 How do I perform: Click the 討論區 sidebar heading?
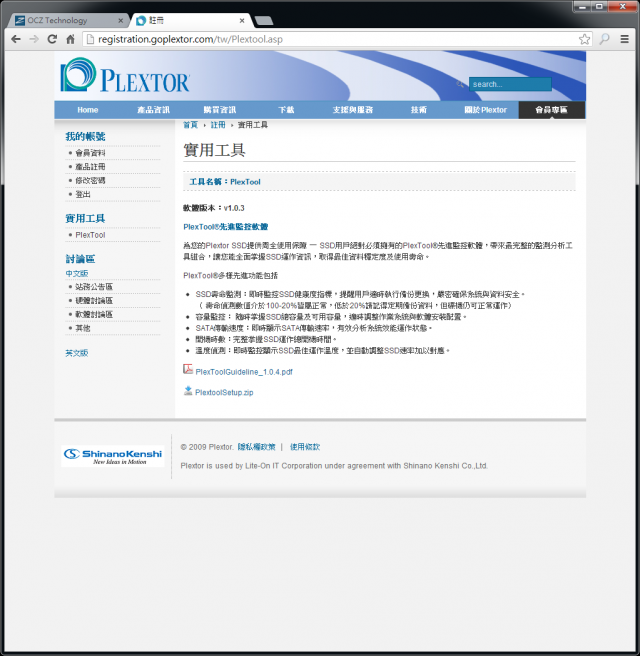80,259
